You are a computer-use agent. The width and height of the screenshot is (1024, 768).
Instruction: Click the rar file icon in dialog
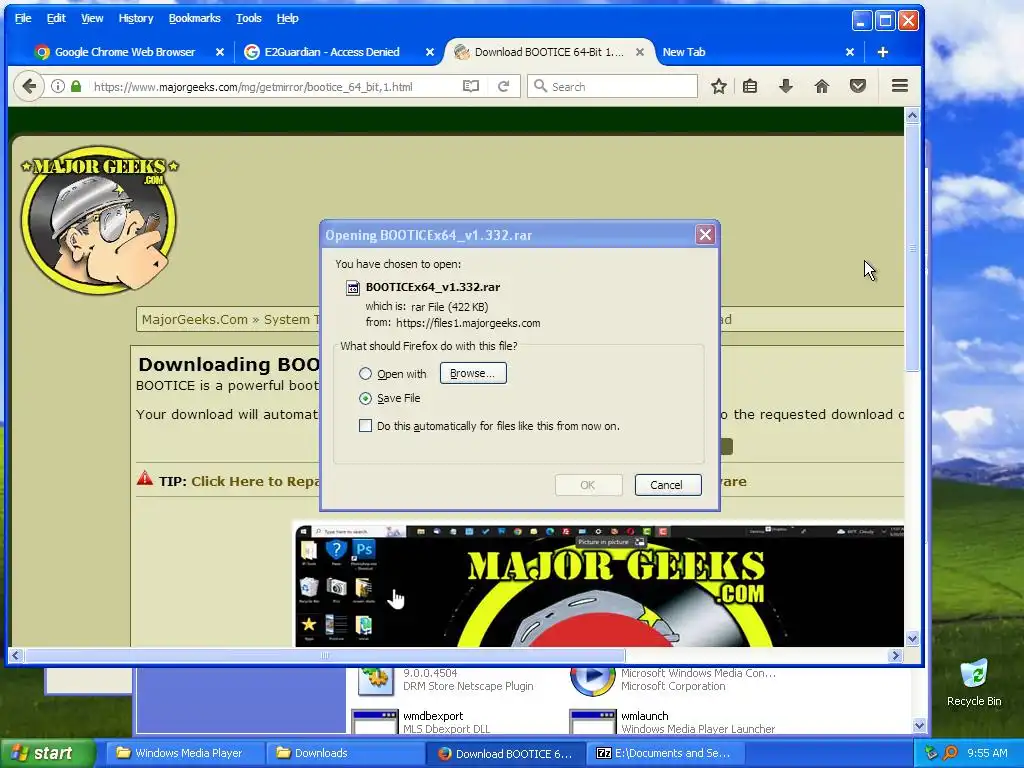[353, 287]
